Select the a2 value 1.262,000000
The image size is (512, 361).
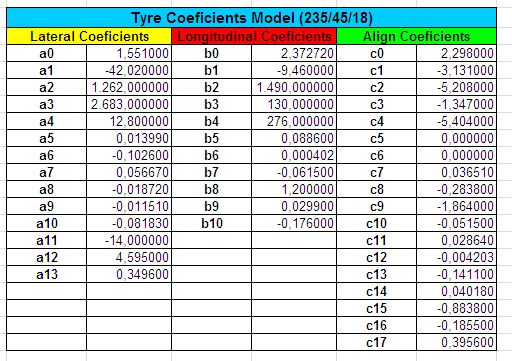(x=129, y=87)
